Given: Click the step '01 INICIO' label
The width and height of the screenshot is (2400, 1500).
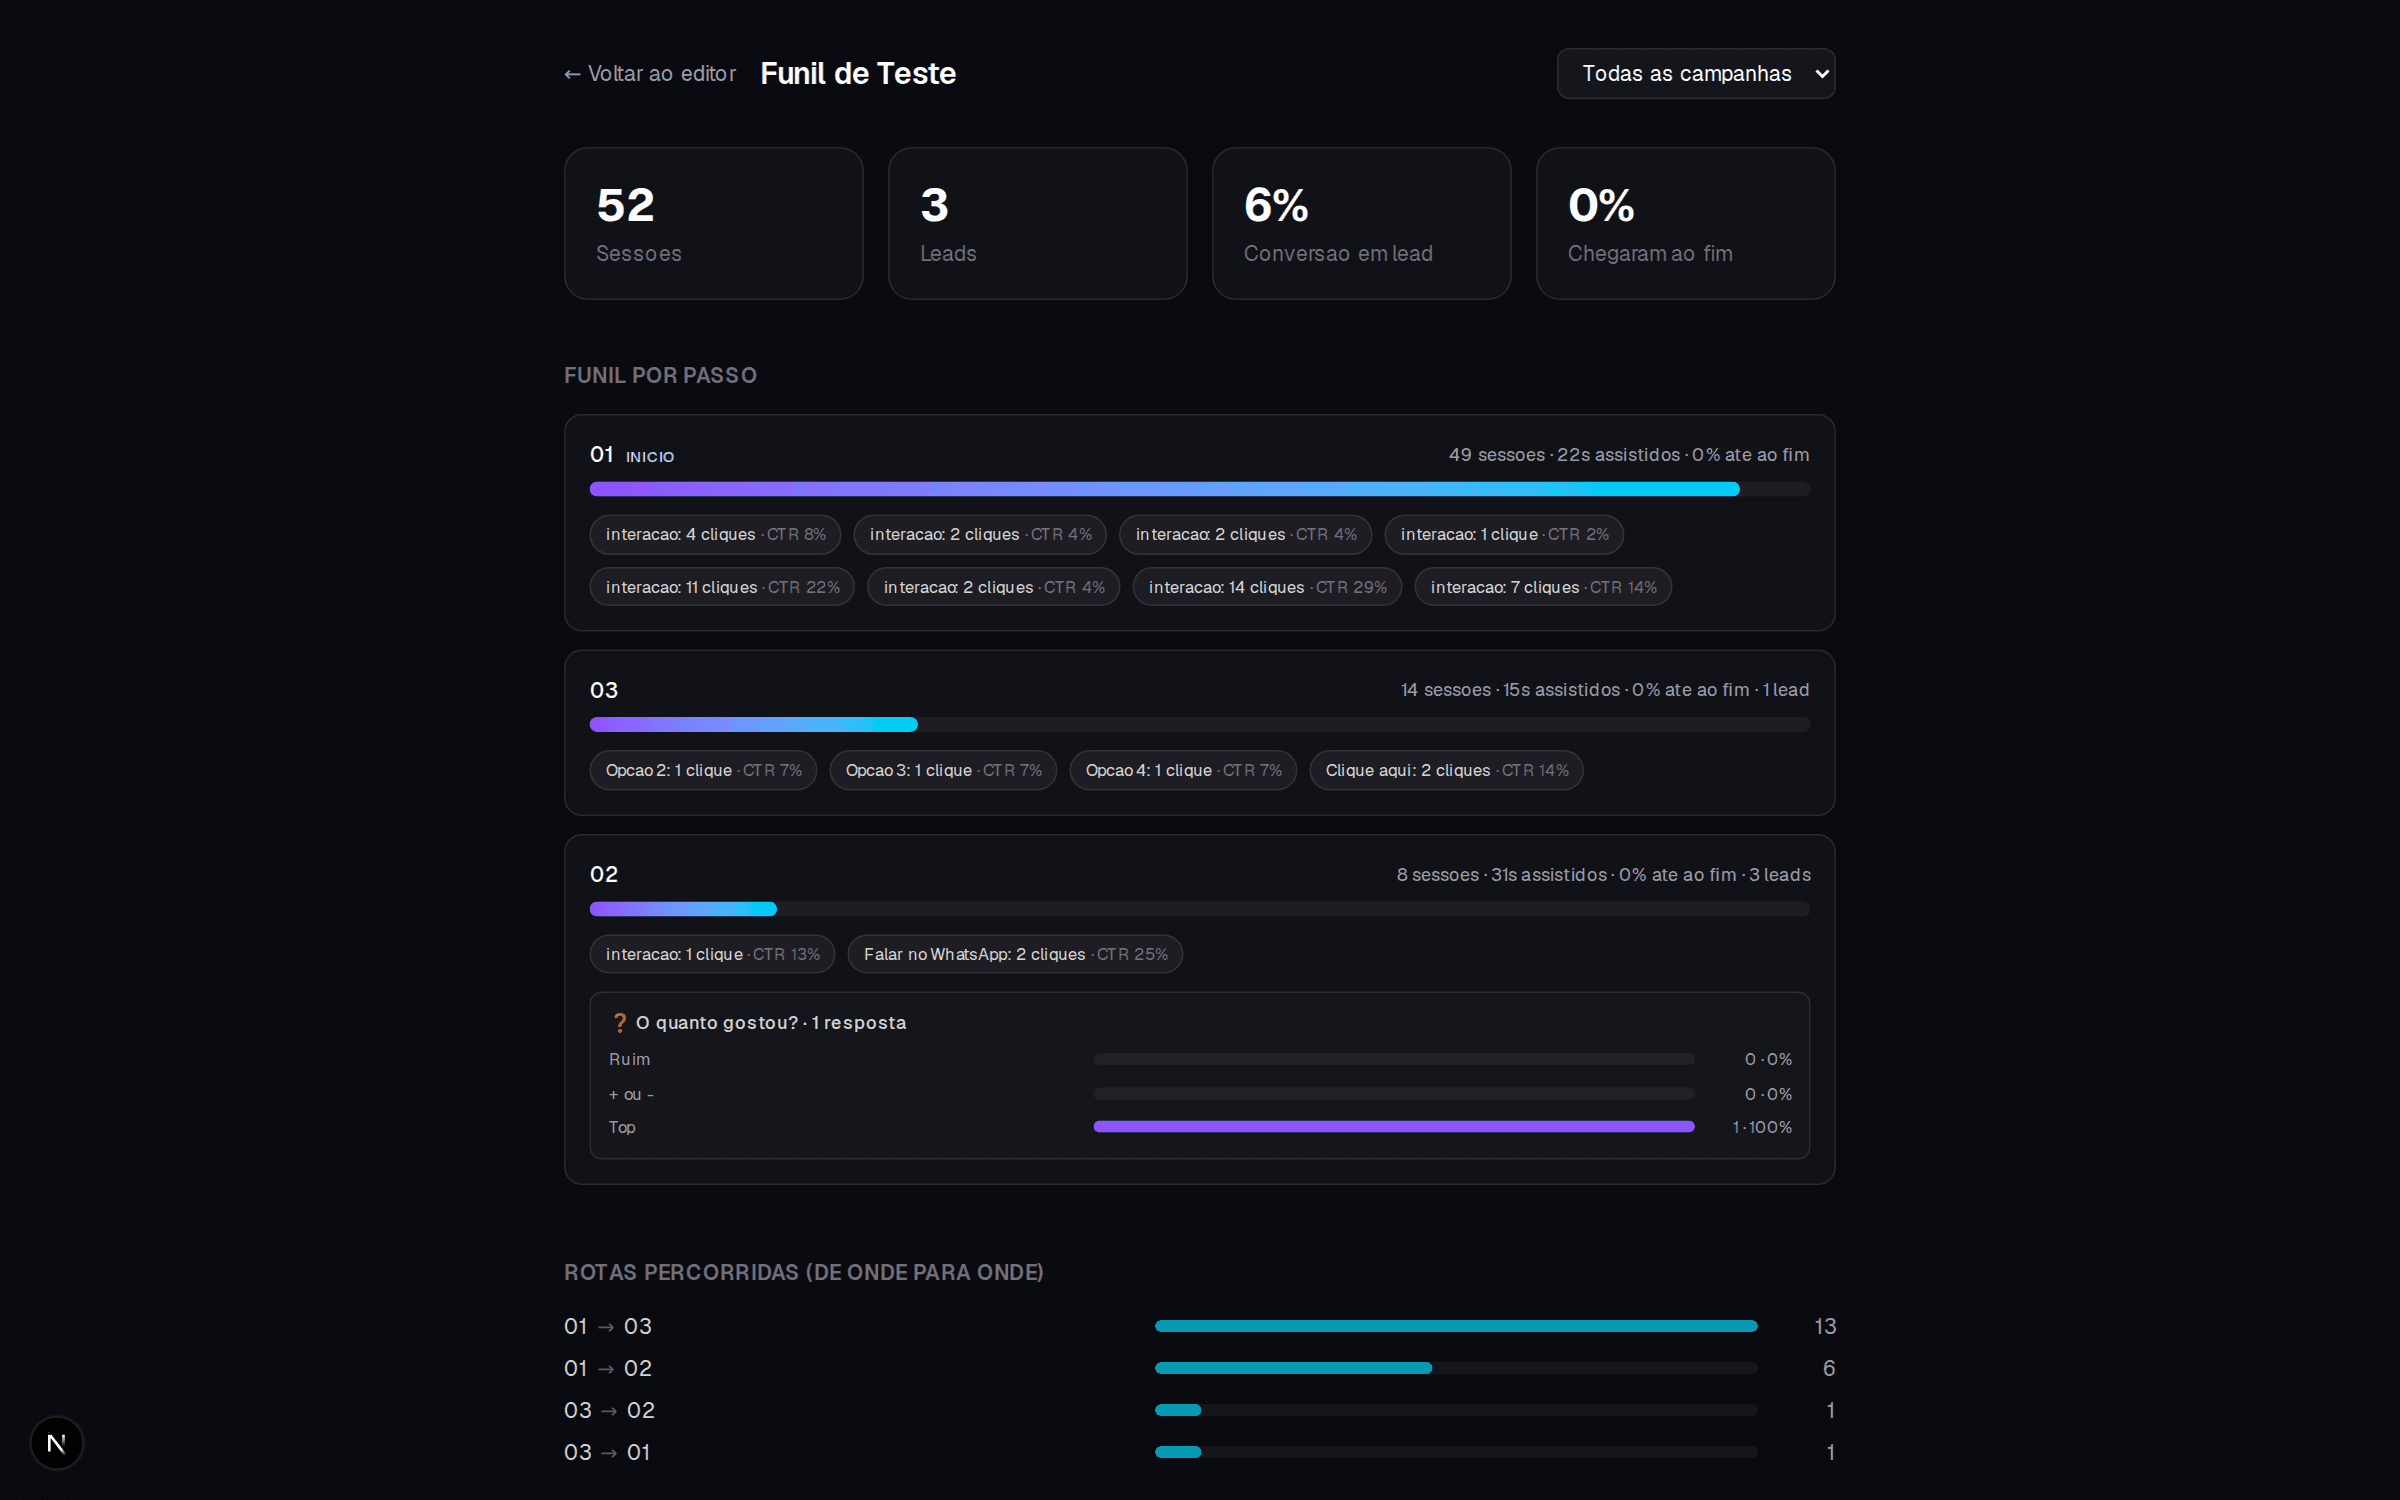Looking at the screenshot, I should pos(632,455).
